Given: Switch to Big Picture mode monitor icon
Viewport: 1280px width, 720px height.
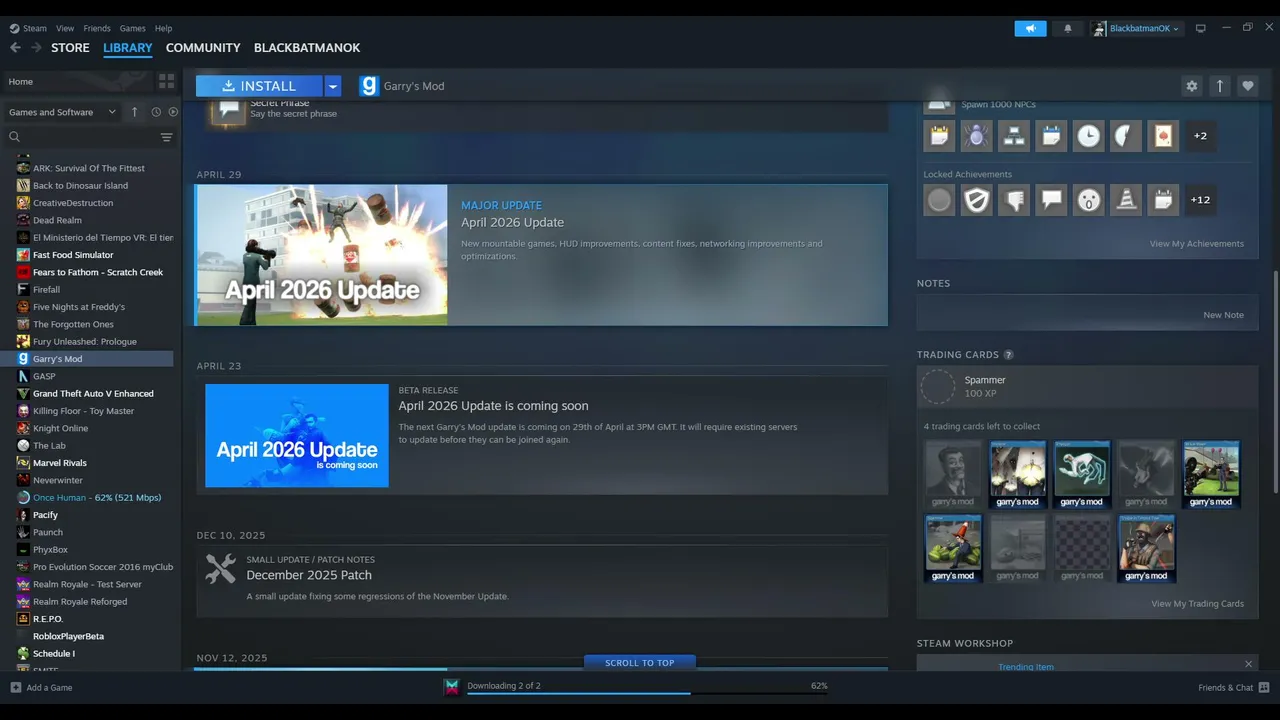Looking at the screenshot, I should tap(1201, 28).
